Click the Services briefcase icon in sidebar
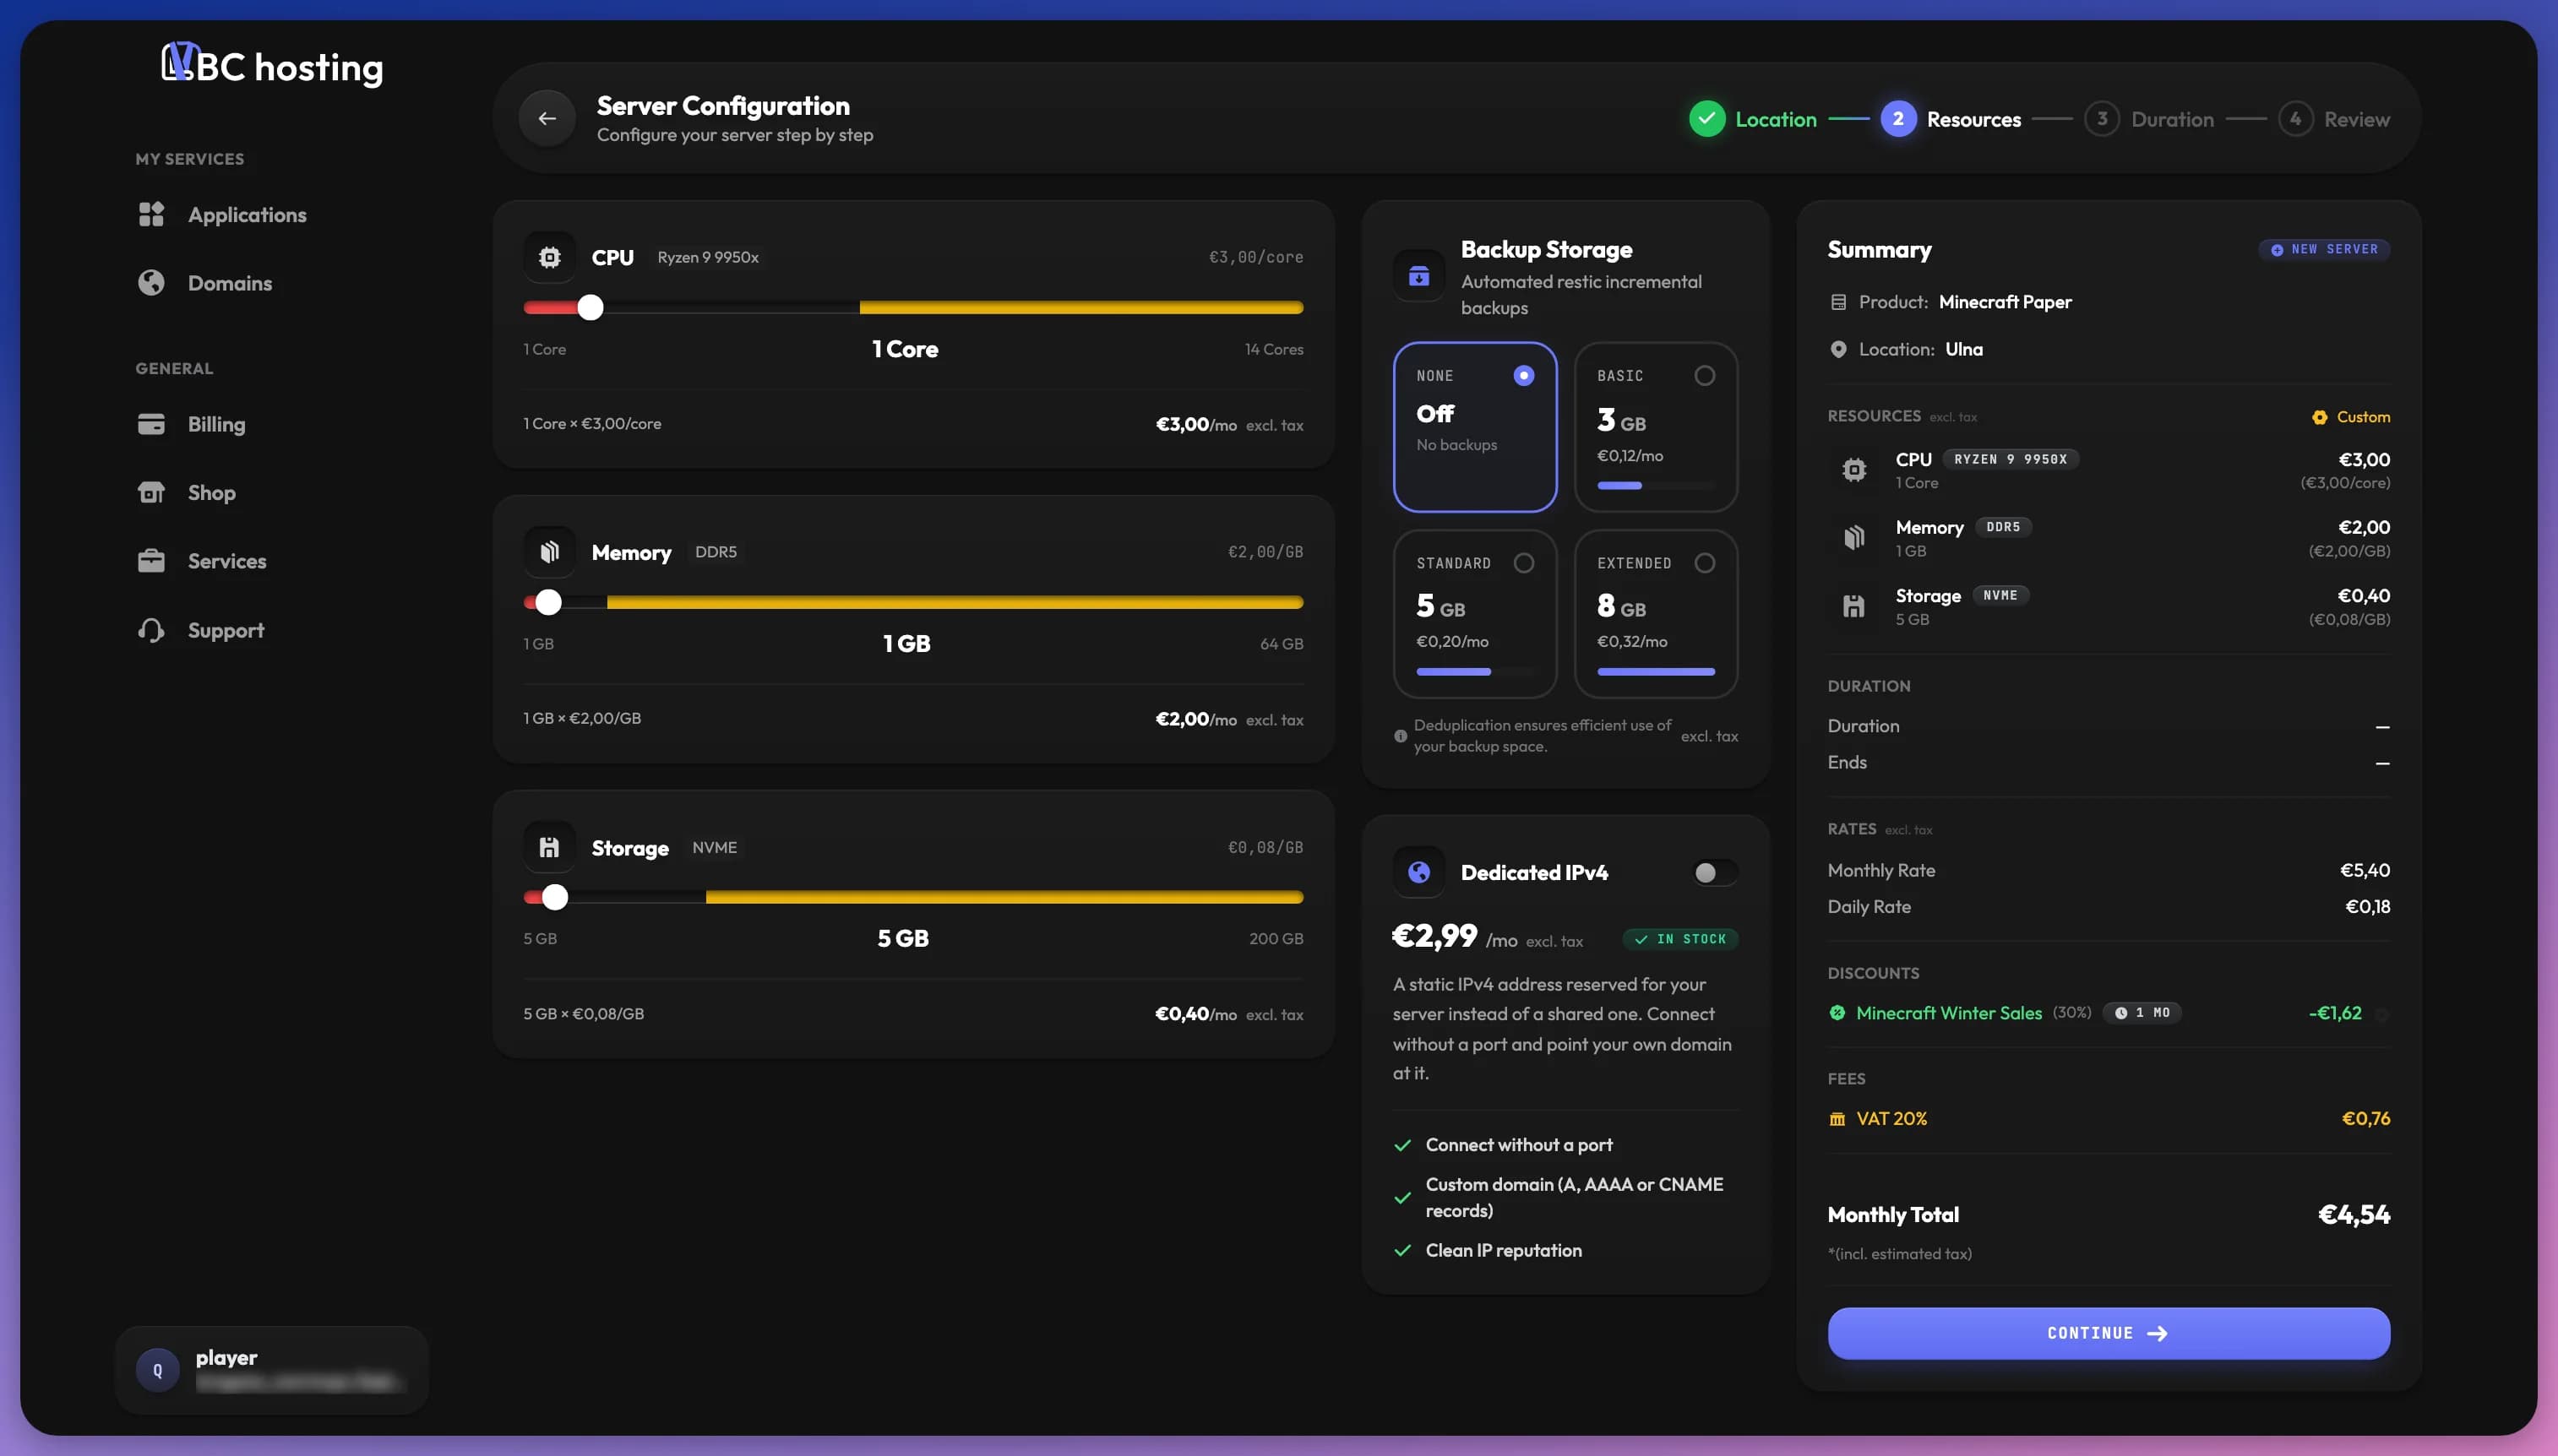 pos(151,561)
